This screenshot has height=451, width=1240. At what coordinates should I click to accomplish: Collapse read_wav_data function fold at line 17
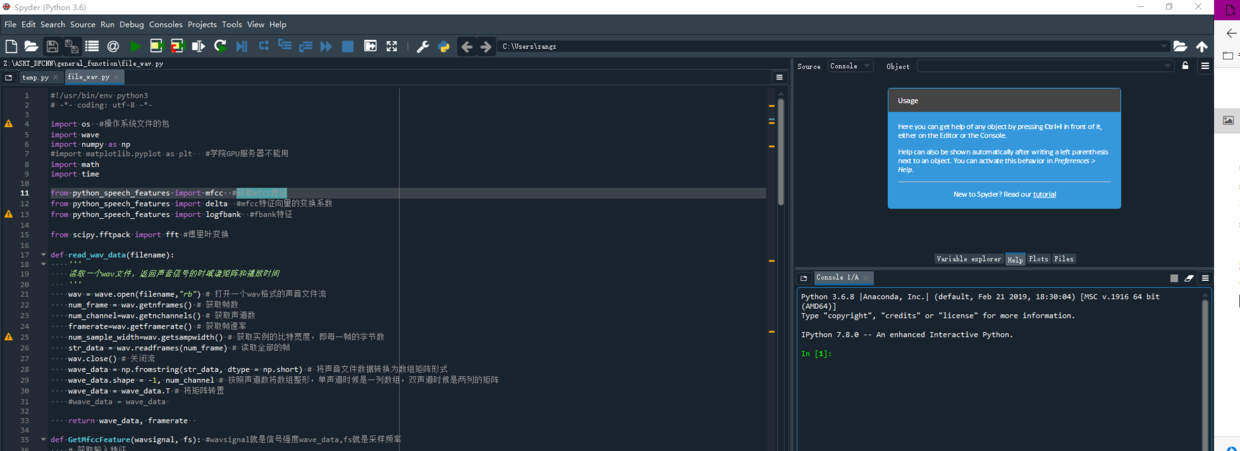coord(43,255)
